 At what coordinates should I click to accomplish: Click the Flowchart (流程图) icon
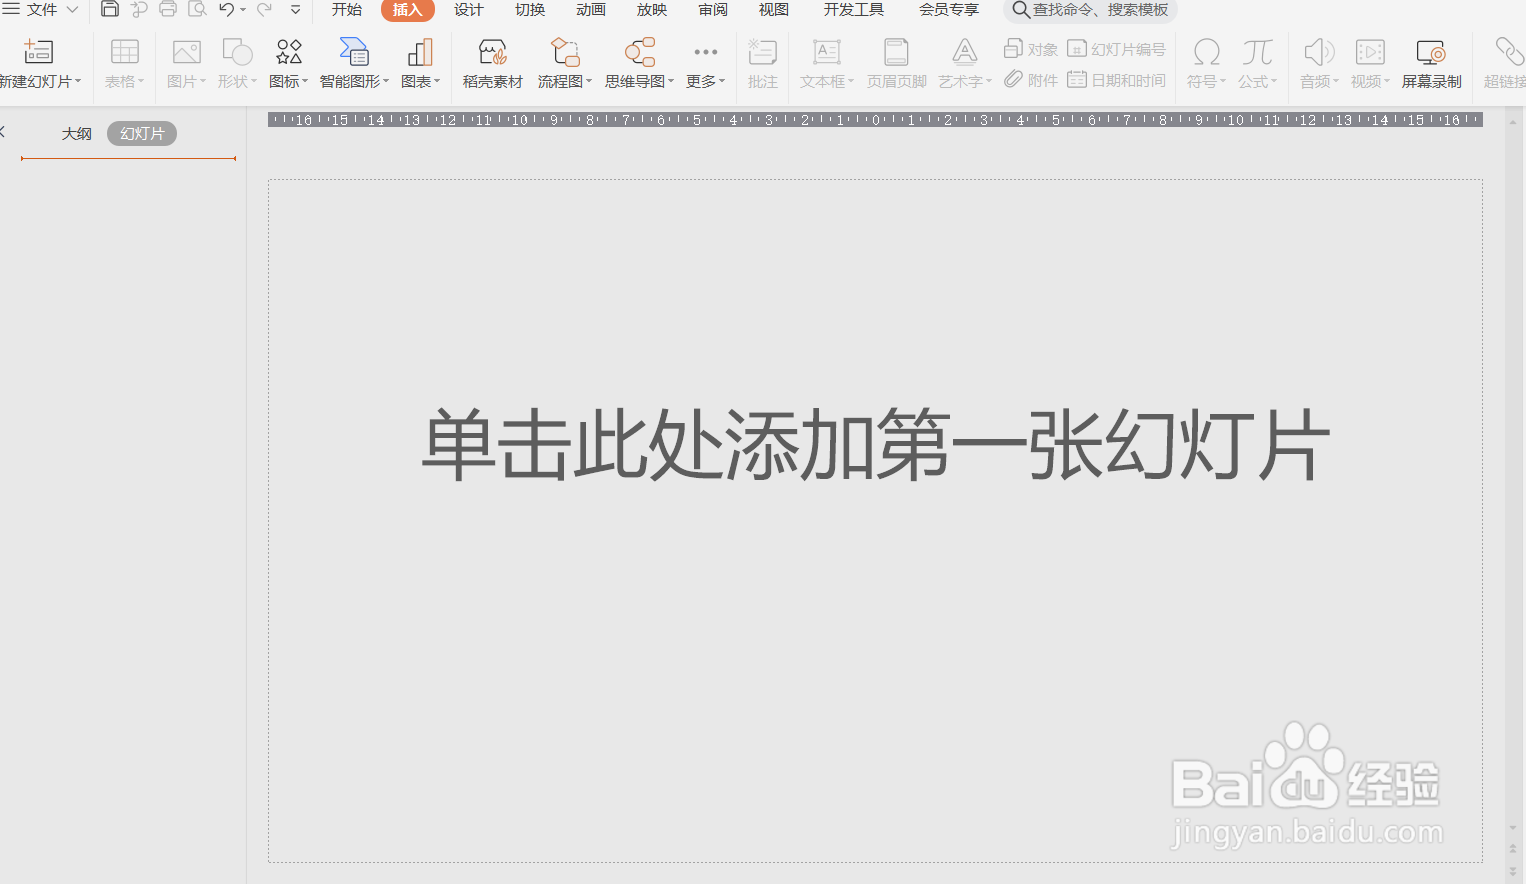tap(565, 52)
